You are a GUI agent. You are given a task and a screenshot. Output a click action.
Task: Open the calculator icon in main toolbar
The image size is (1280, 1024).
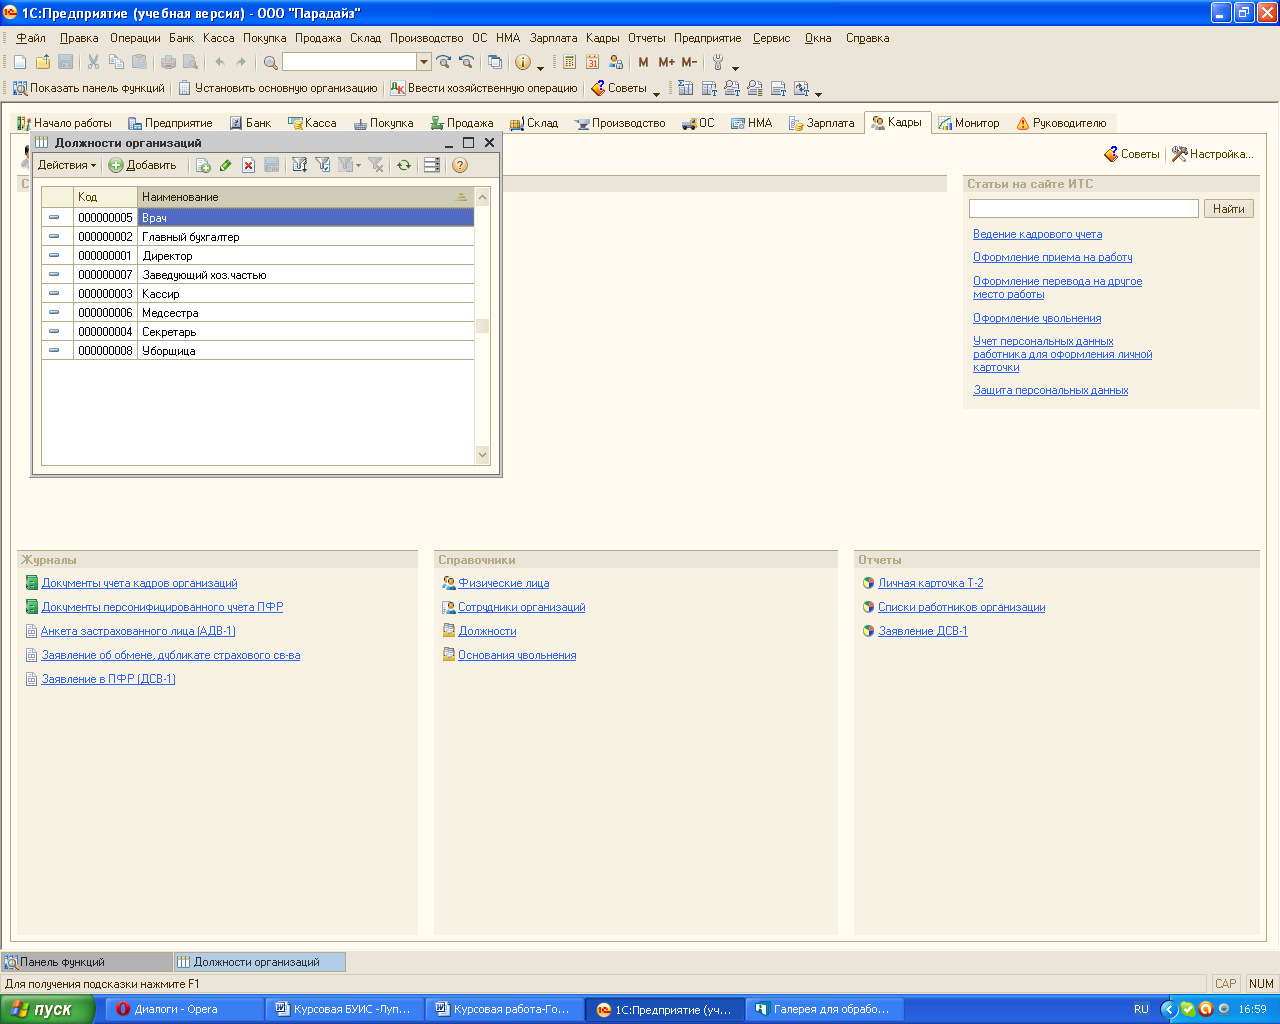569,62
